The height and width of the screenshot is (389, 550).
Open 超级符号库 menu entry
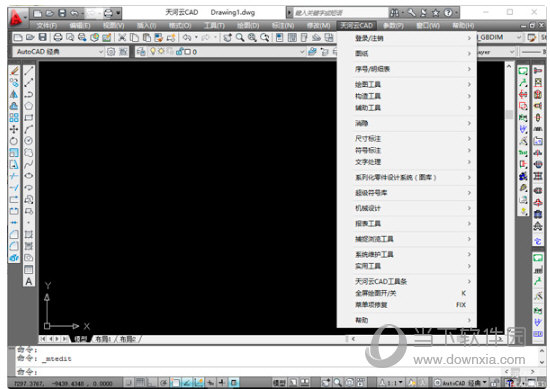[x=407, y=193]
